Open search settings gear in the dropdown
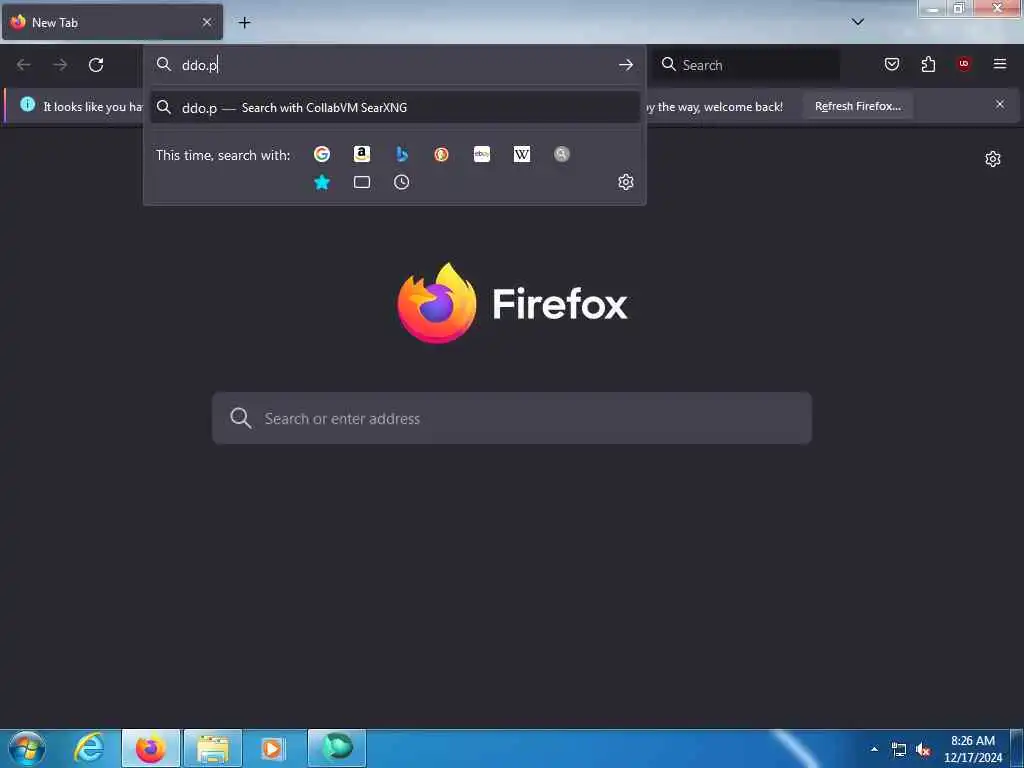1024x768 pixels. pyautogui.click(x=626, y=182)
